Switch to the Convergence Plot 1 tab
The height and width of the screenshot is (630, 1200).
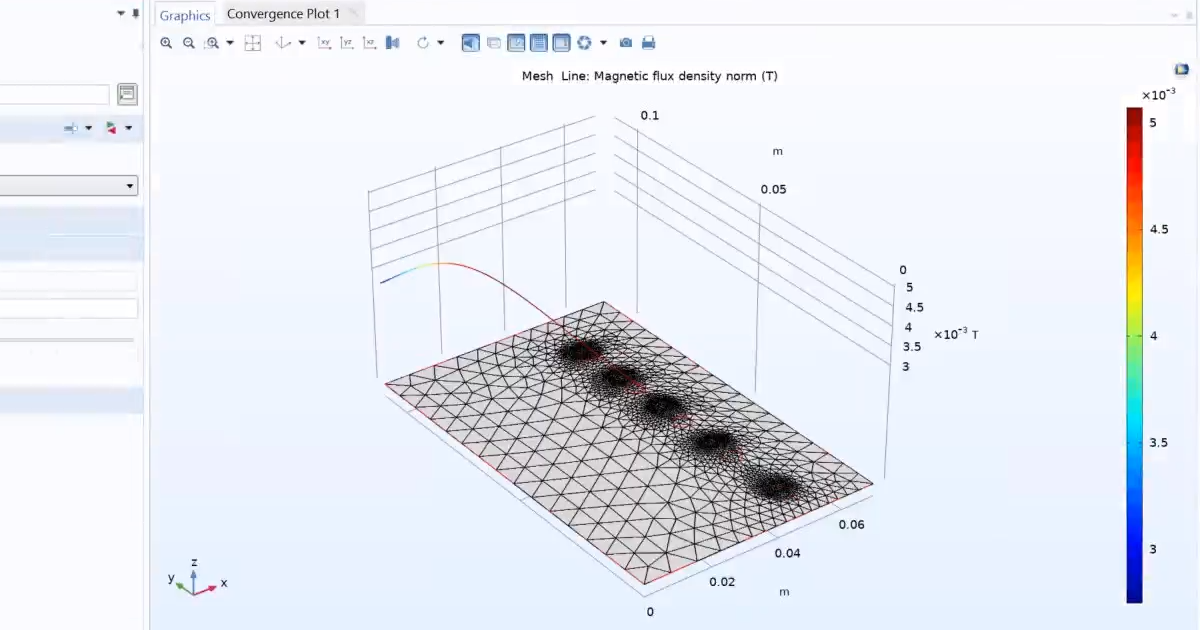coord(283,13)
